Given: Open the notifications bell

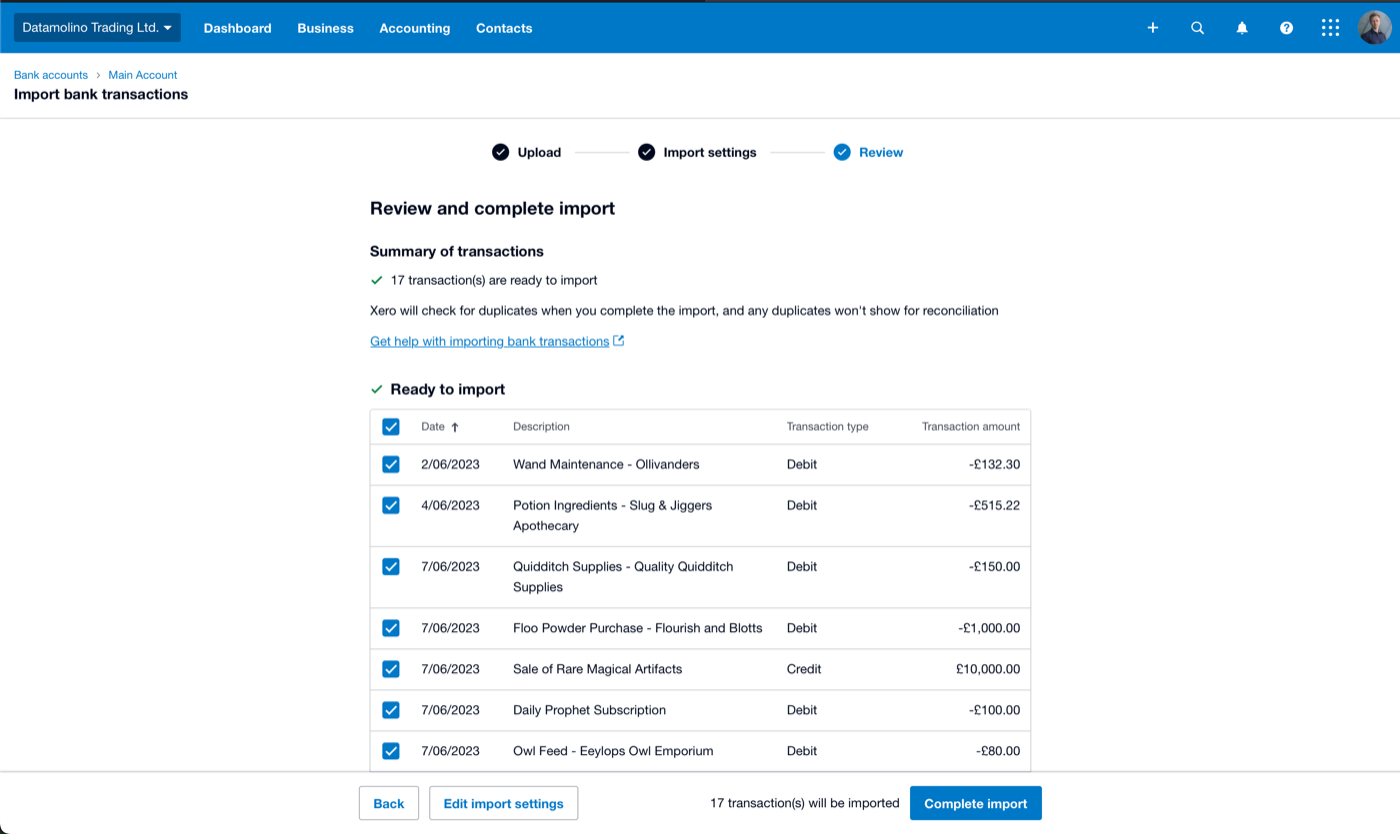Looking at the screenshot, I should coord(1241,28).
